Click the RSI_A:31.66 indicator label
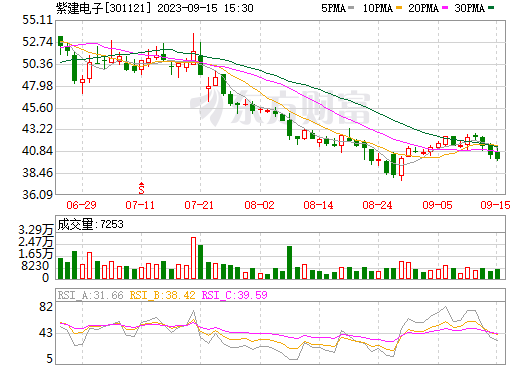 (90, 295)
